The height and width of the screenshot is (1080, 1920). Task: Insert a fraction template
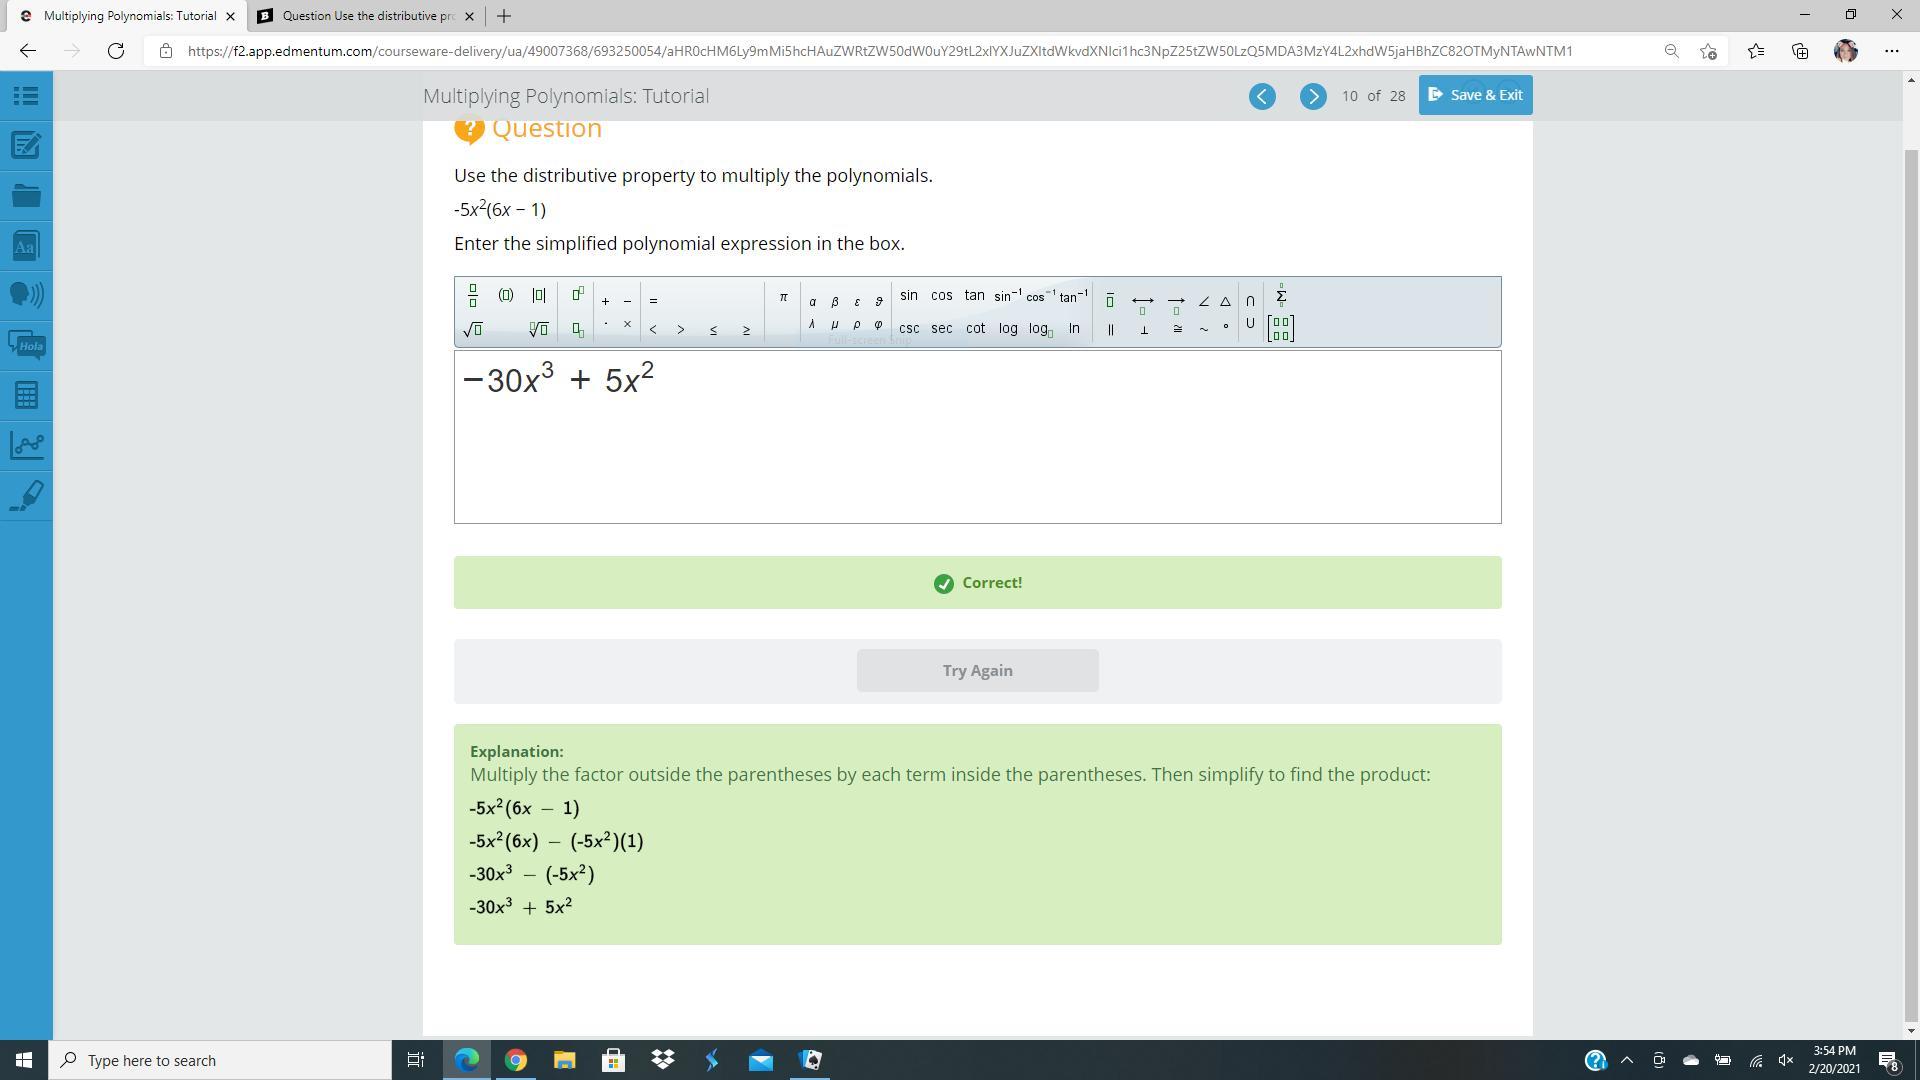(473, 296)
